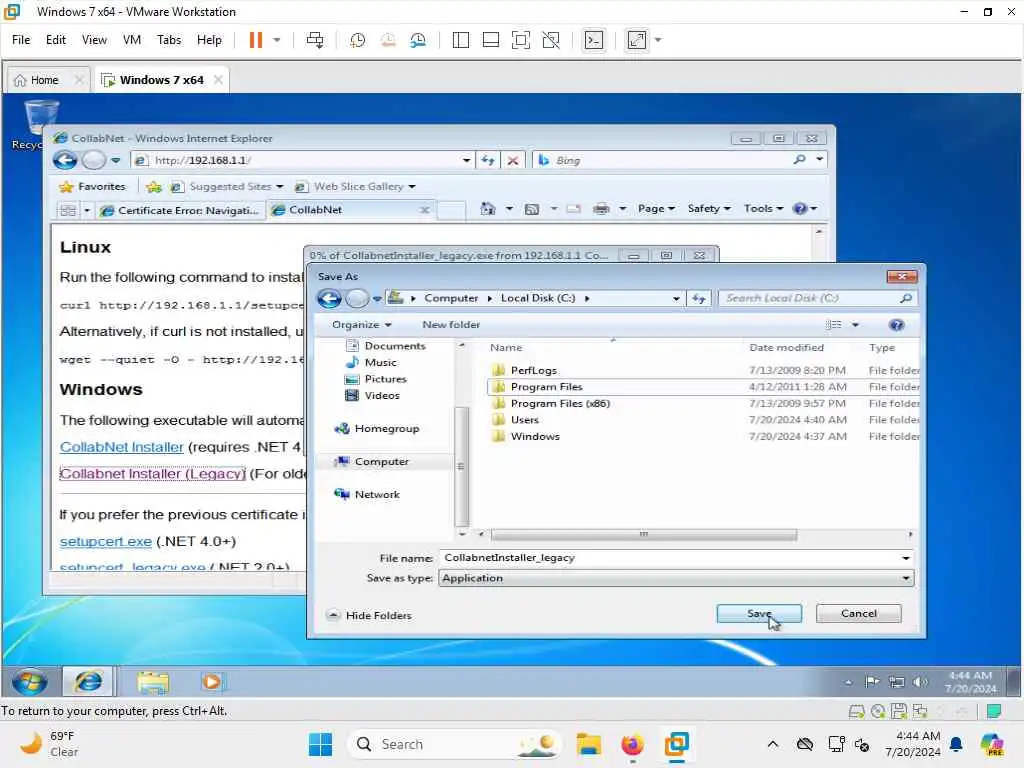
Task: Switch to Unity mode icon
Action: (x=551, y=40)
